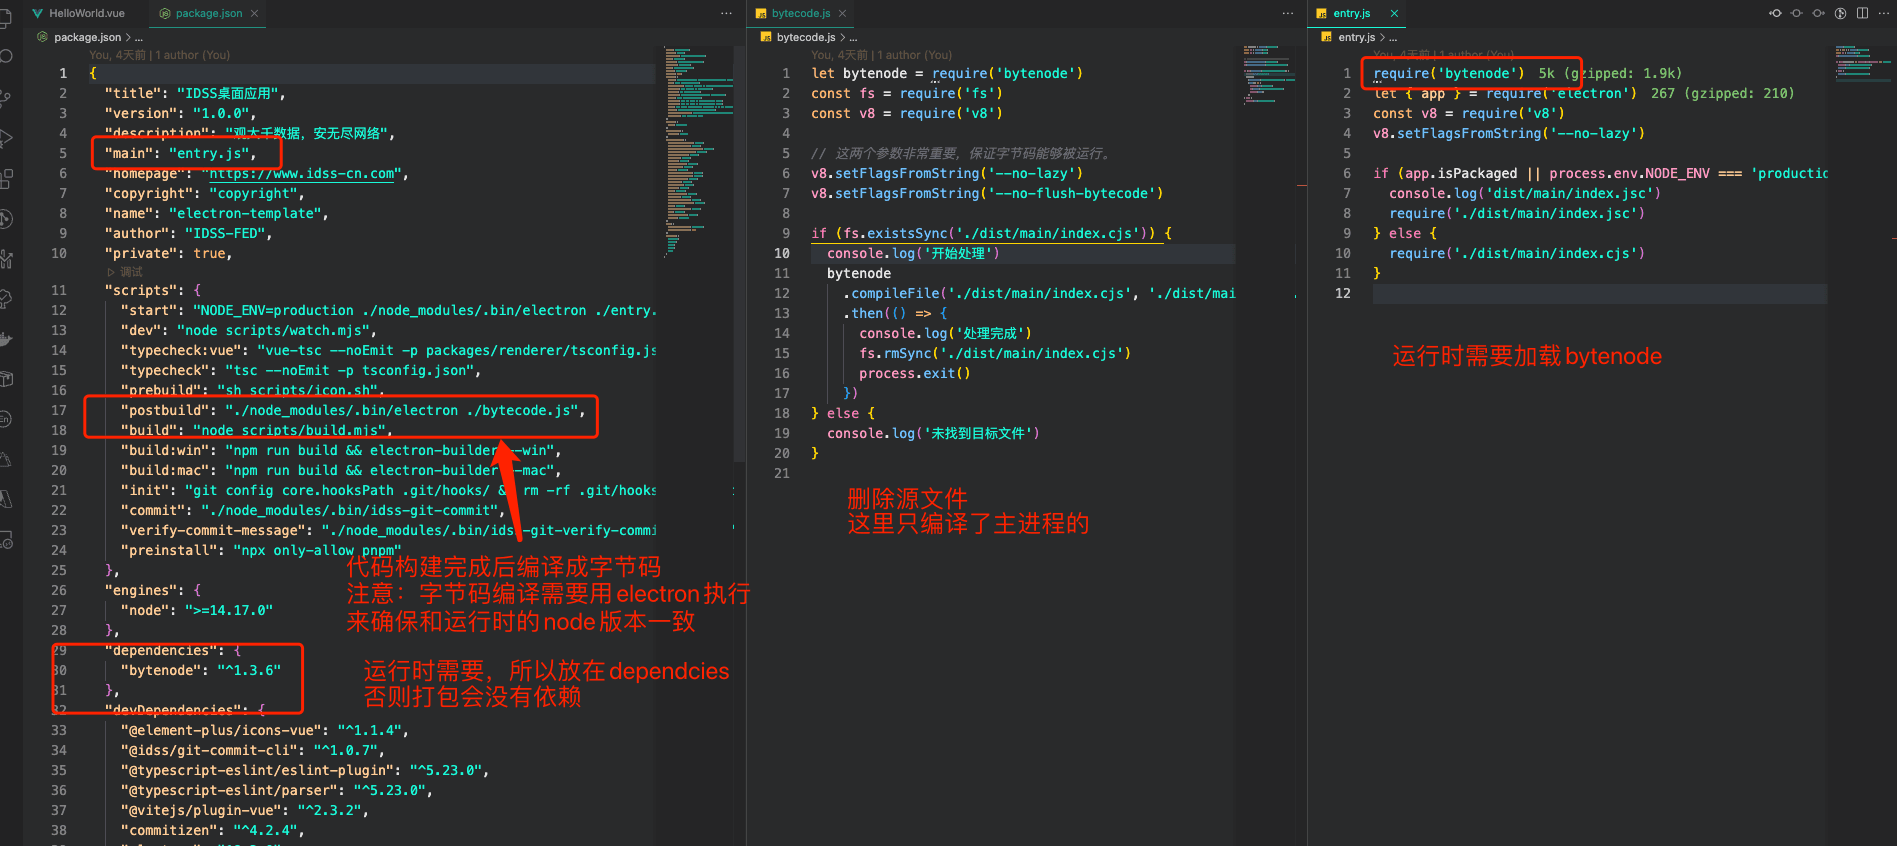Open more actions menu in package.json editor
The height and width of the screenshot is (846, 1897).
726,13
